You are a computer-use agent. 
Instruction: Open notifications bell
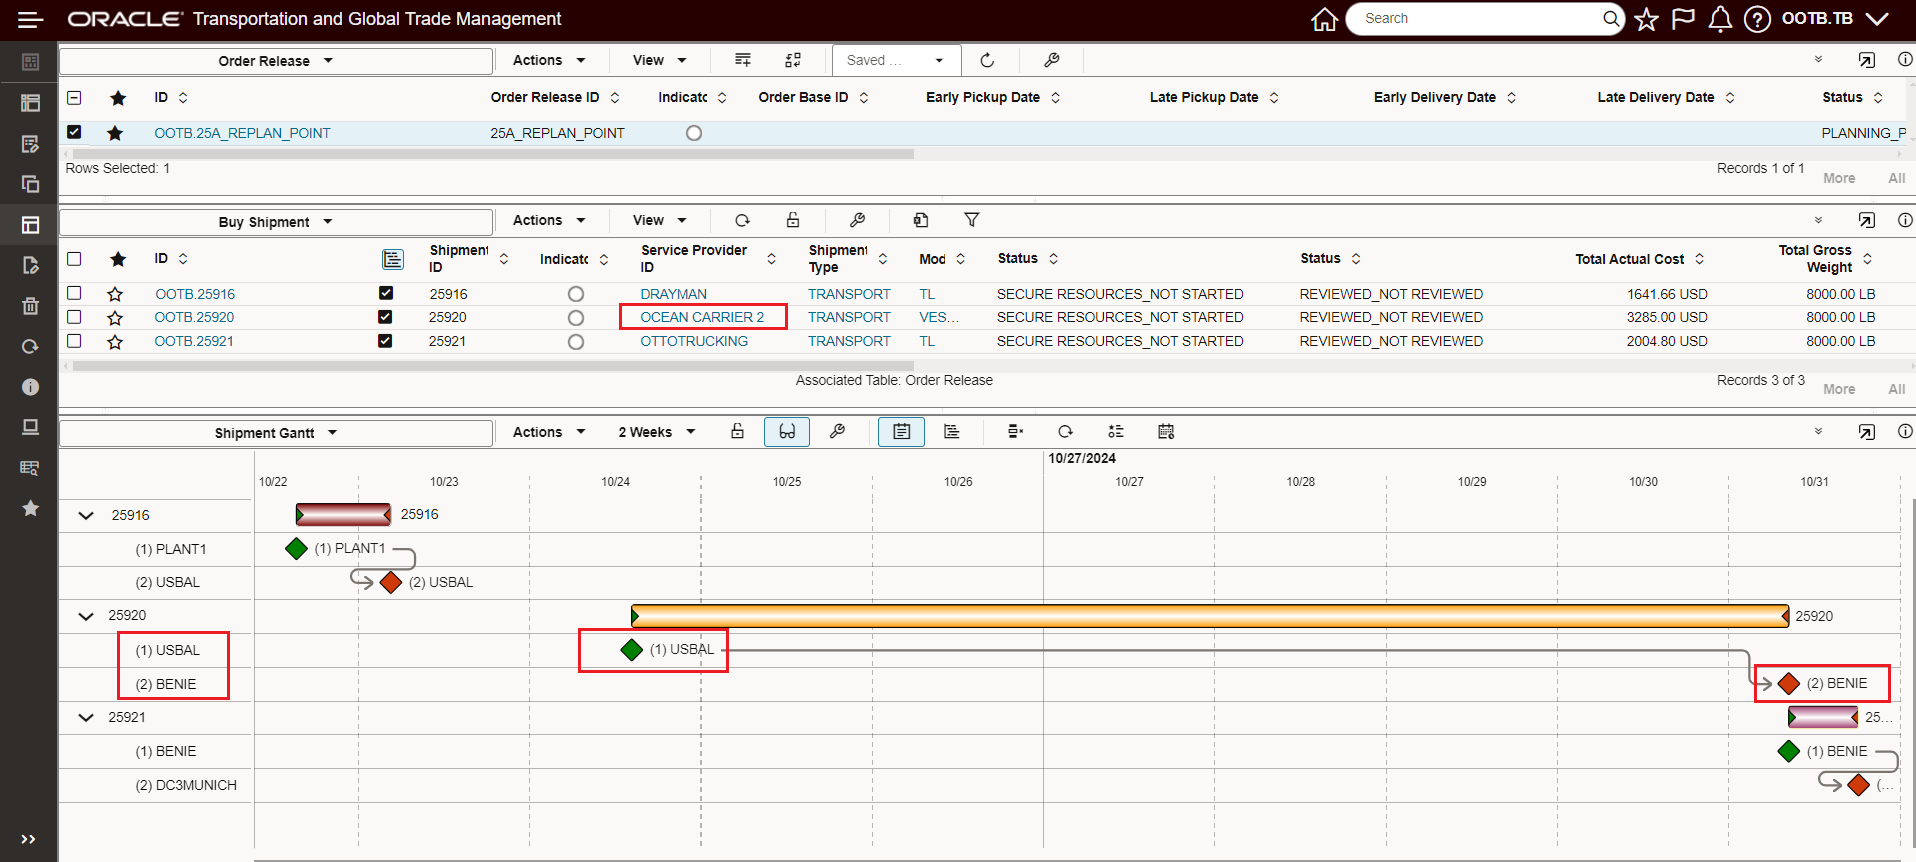coord(1720,19)
